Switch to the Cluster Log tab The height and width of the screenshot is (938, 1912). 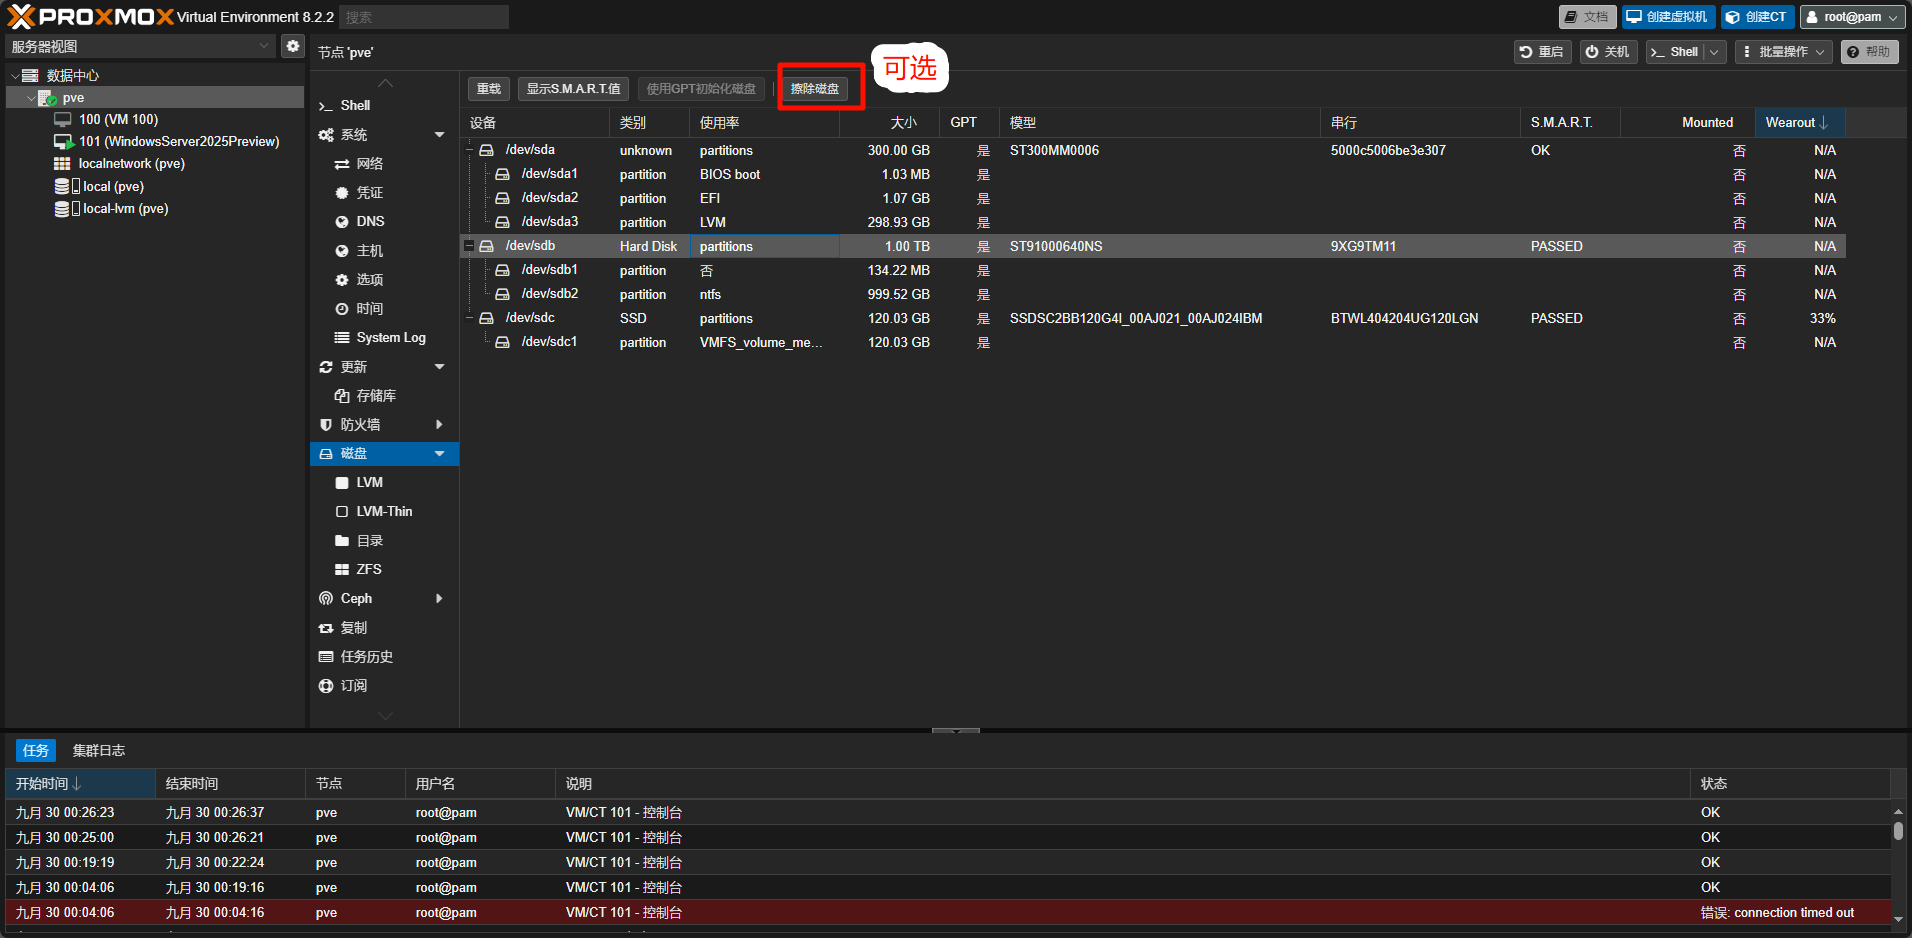pyautogui.click(x=98, y=751)
